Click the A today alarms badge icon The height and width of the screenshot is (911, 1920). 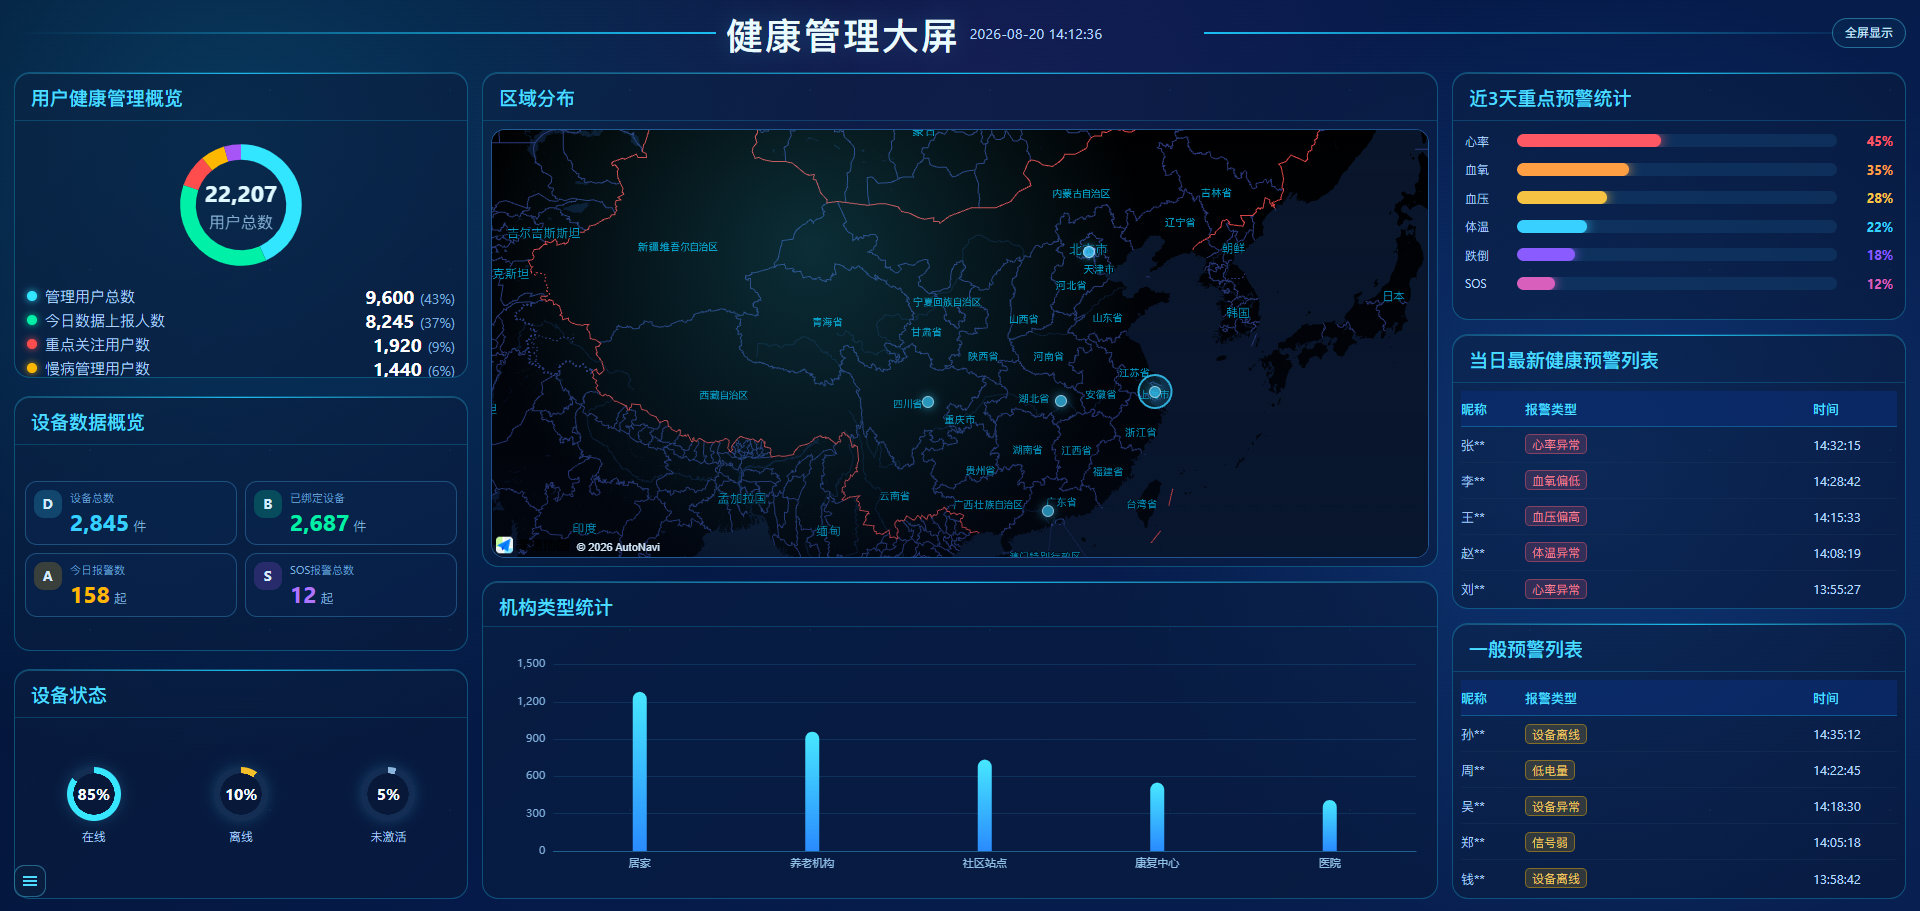(47, 577)
